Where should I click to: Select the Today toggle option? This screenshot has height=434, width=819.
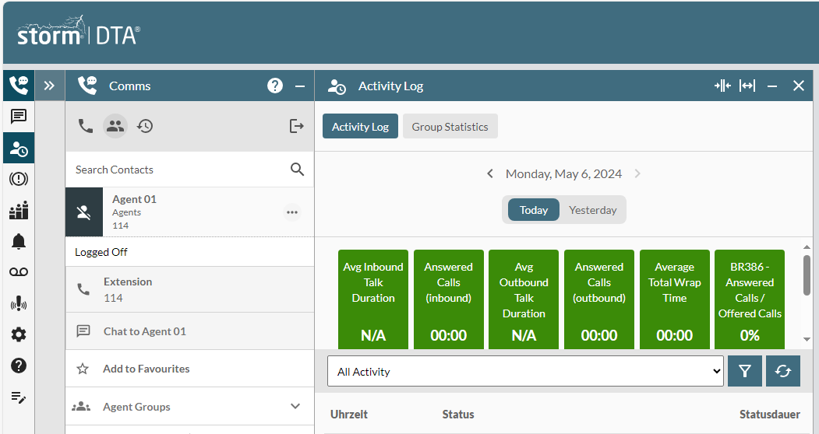533,210
